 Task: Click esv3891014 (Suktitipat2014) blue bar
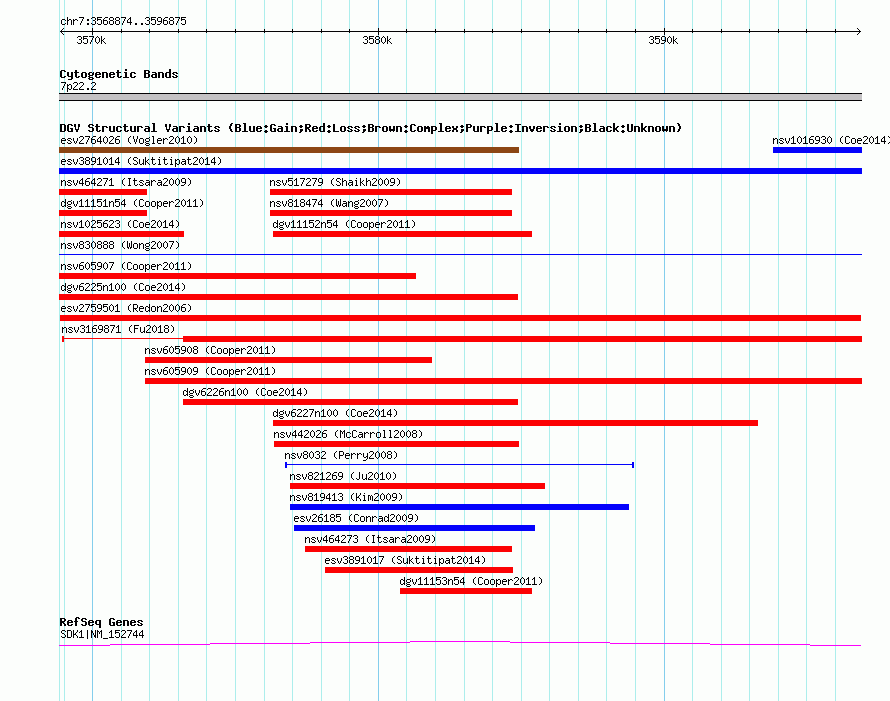pyautogui.click(x=460, y=171)
